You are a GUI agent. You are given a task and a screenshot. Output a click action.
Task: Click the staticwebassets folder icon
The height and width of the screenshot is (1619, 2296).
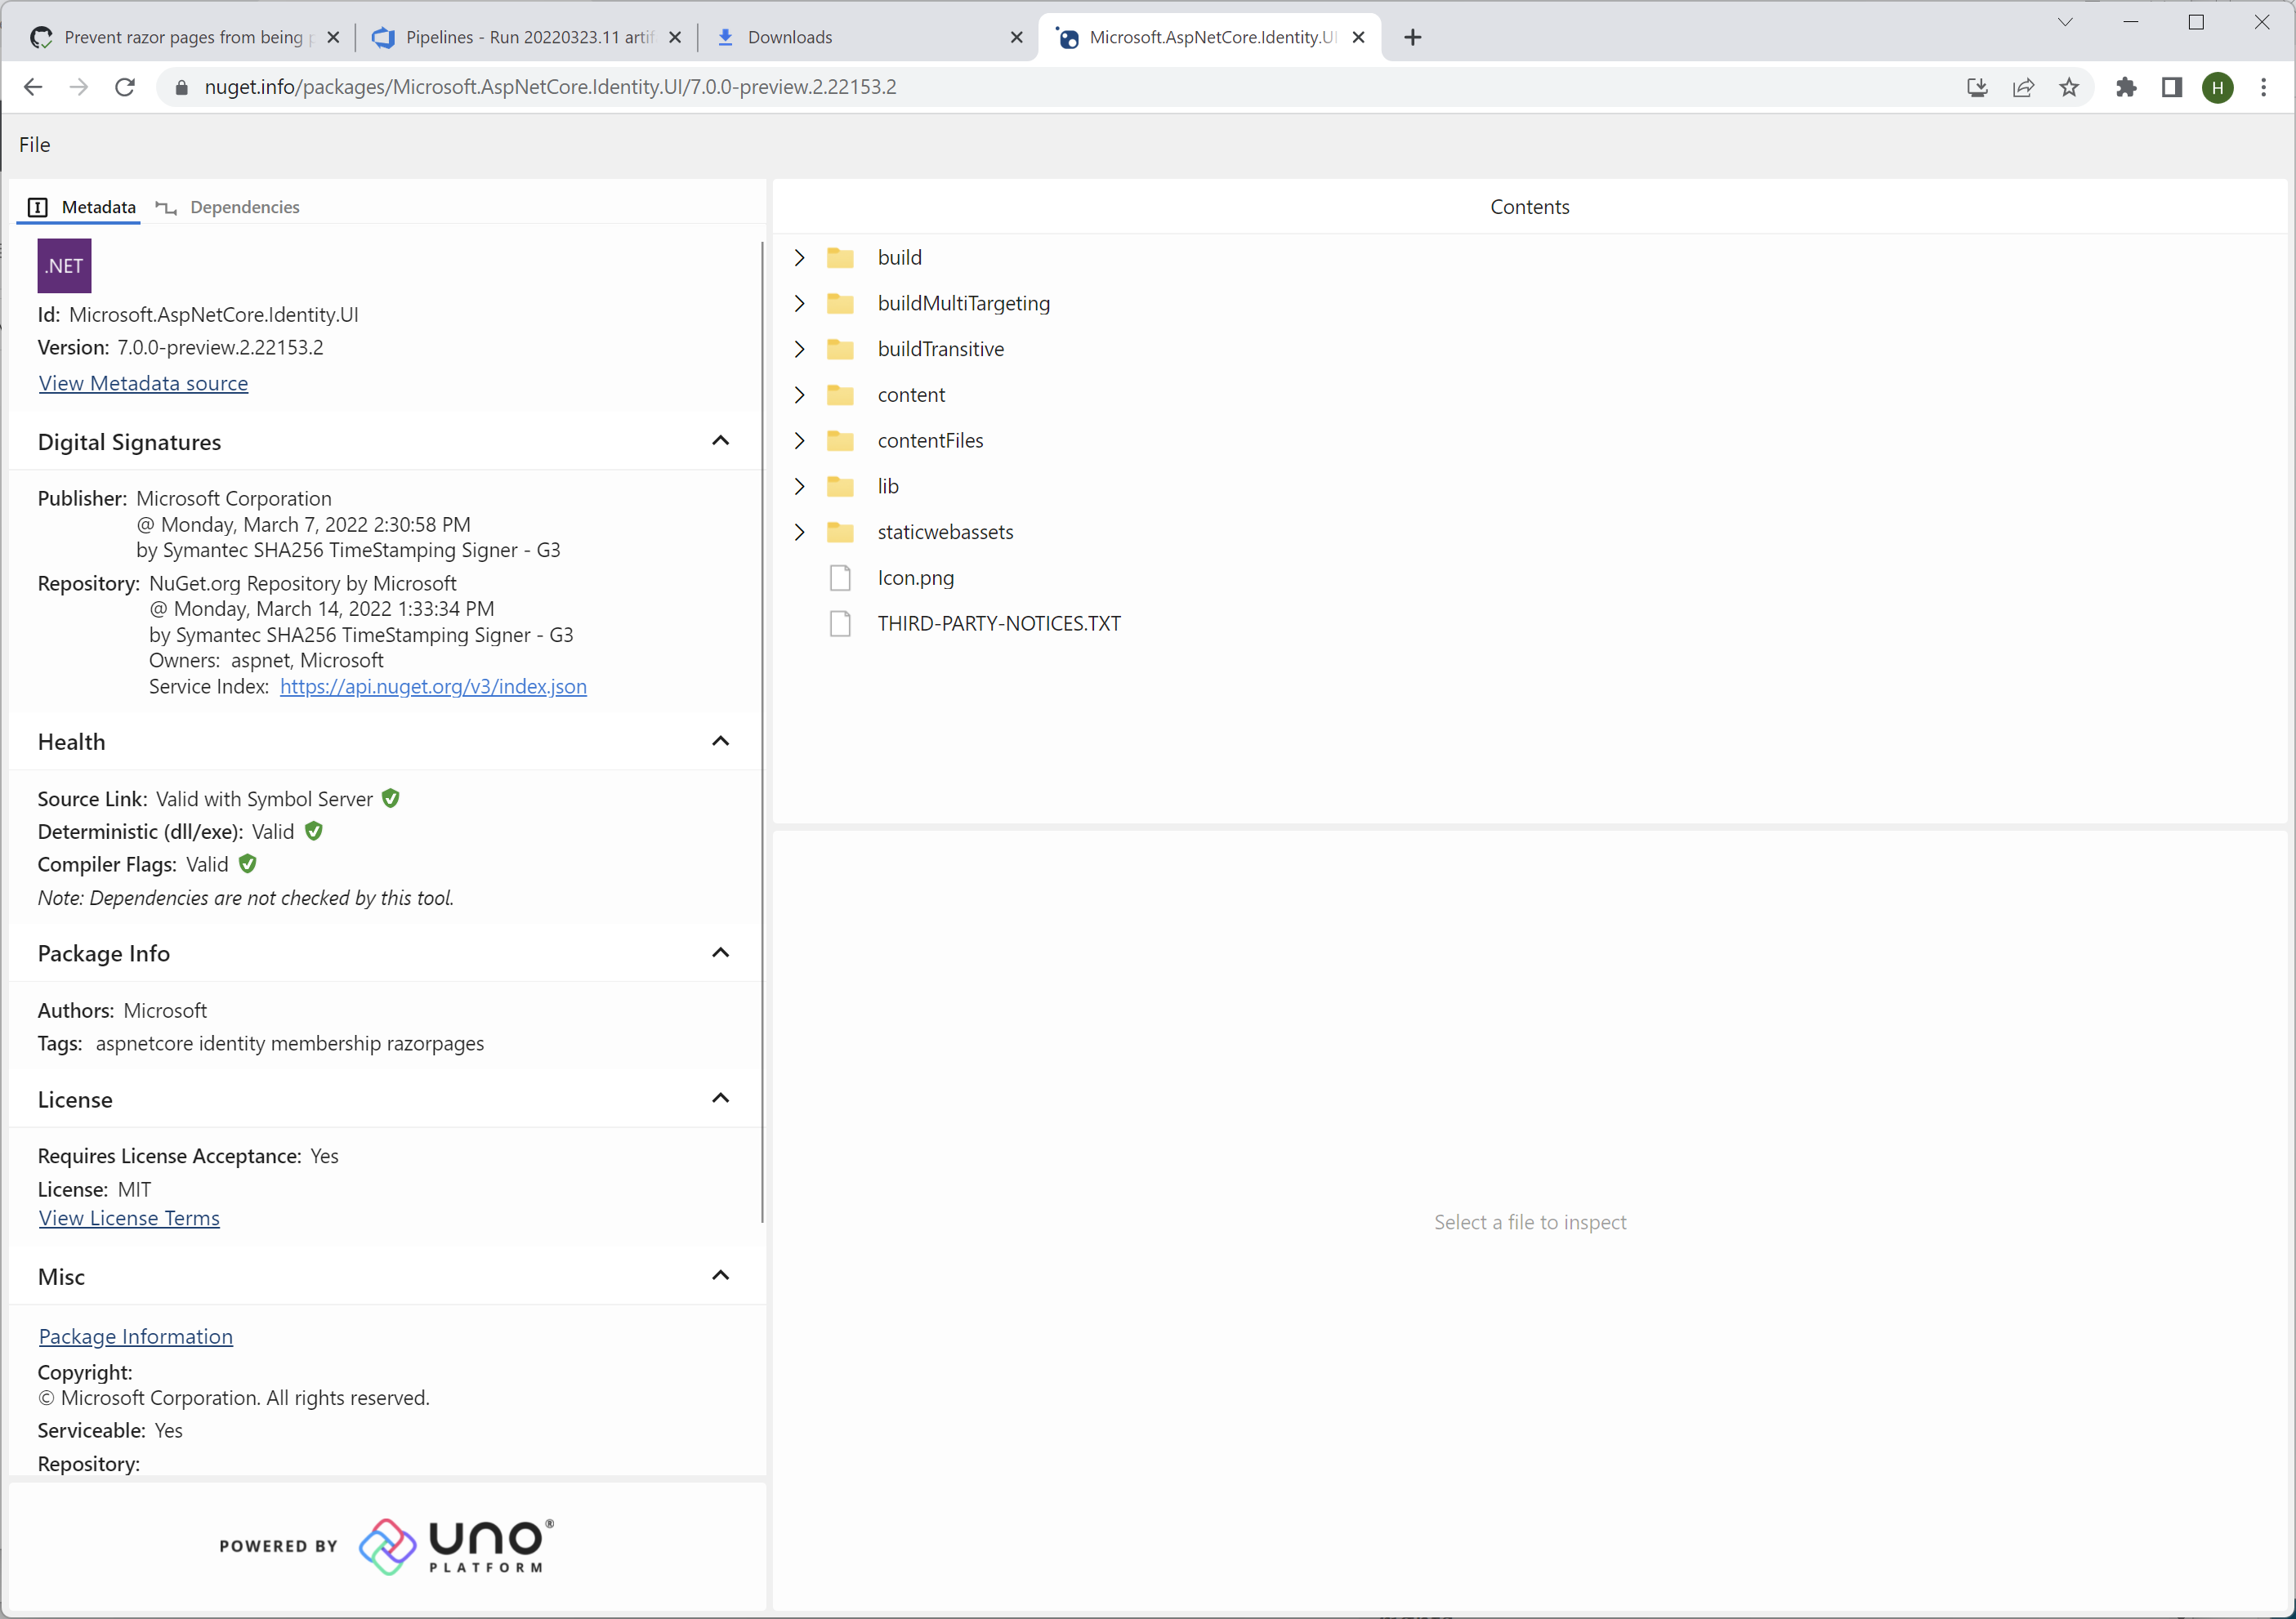coord(839,531)
